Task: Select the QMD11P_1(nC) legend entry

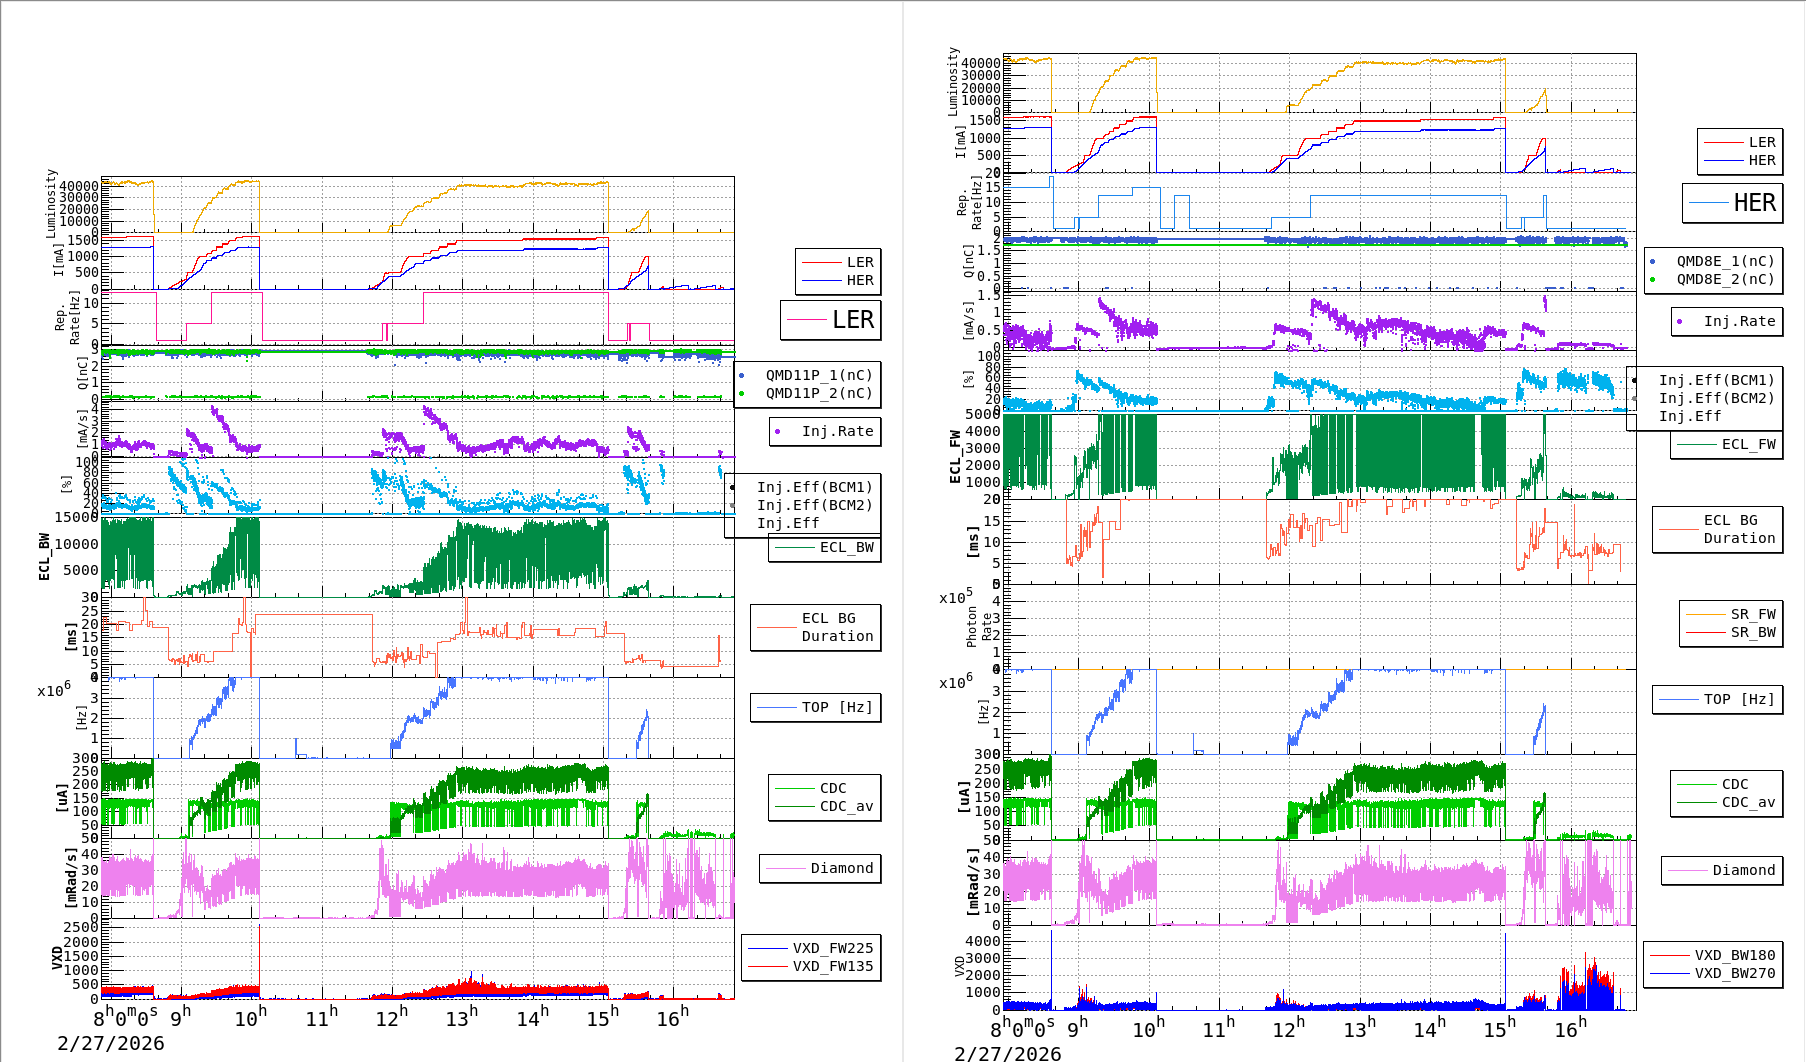Action: 818,375
